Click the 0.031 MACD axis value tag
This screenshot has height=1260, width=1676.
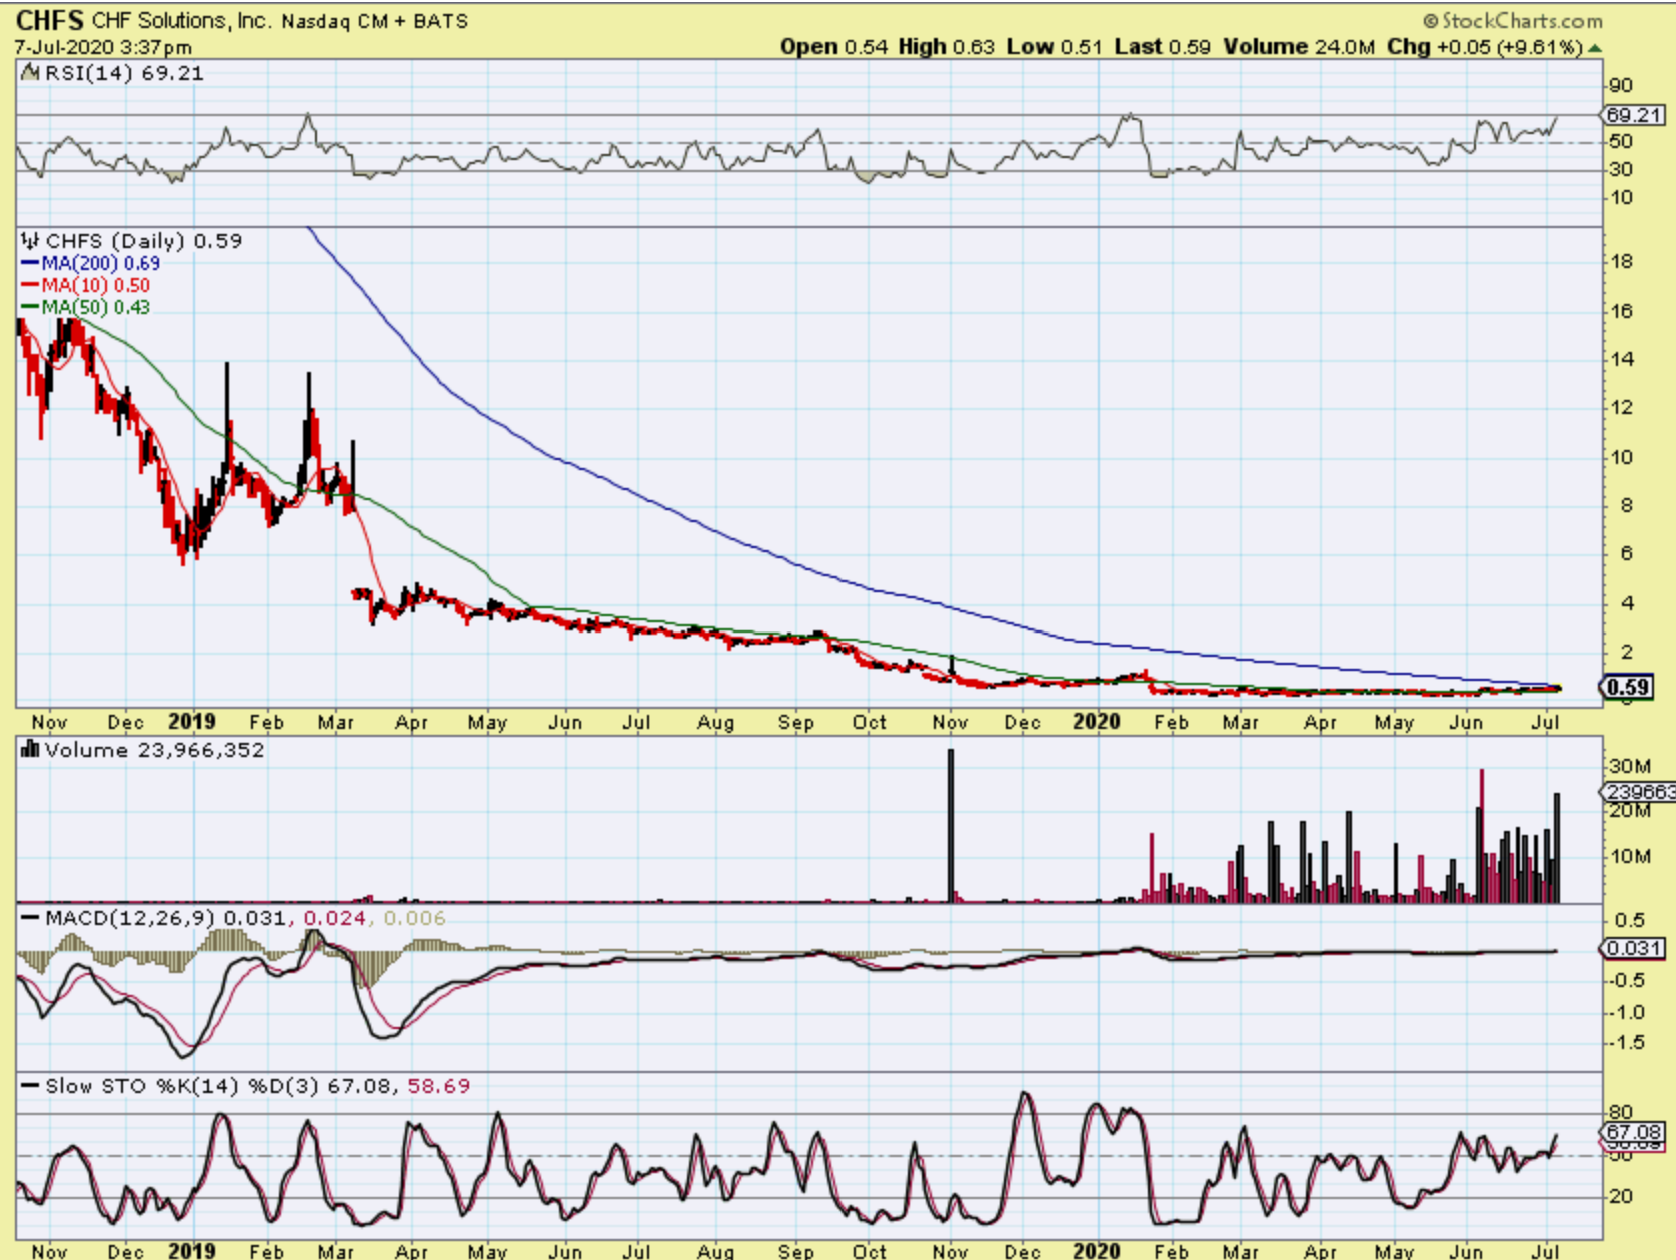[1634, 948]
